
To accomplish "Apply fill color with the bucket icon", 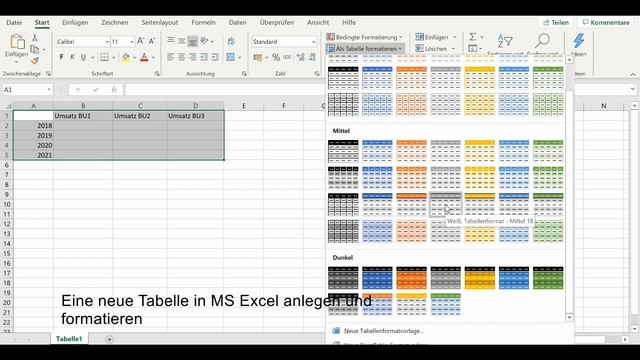I will 126,57.
